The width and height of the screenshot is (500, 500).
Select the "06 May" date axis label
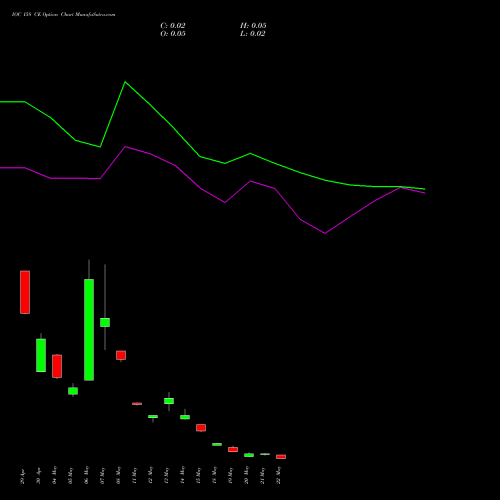[x=87, y=475]
